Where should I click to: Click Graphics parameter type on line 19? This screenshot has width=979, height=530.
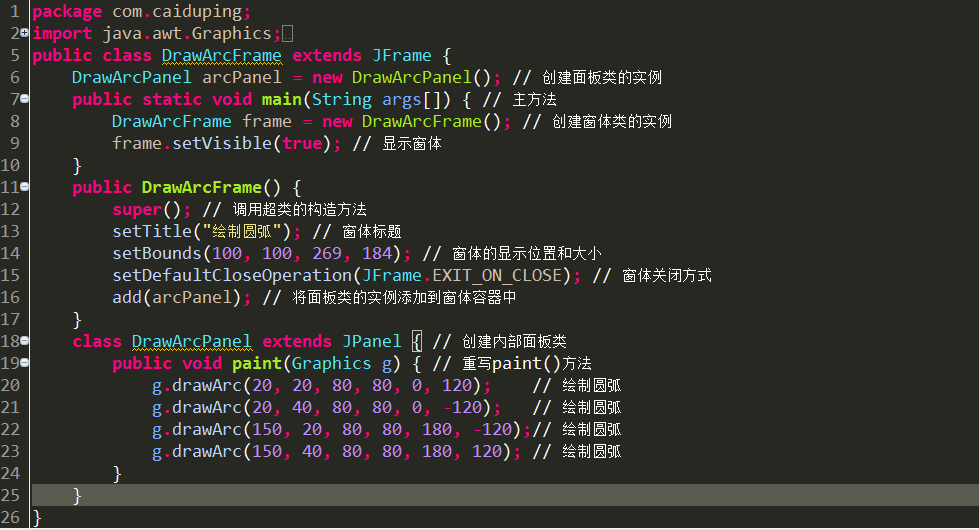[332, 363]
